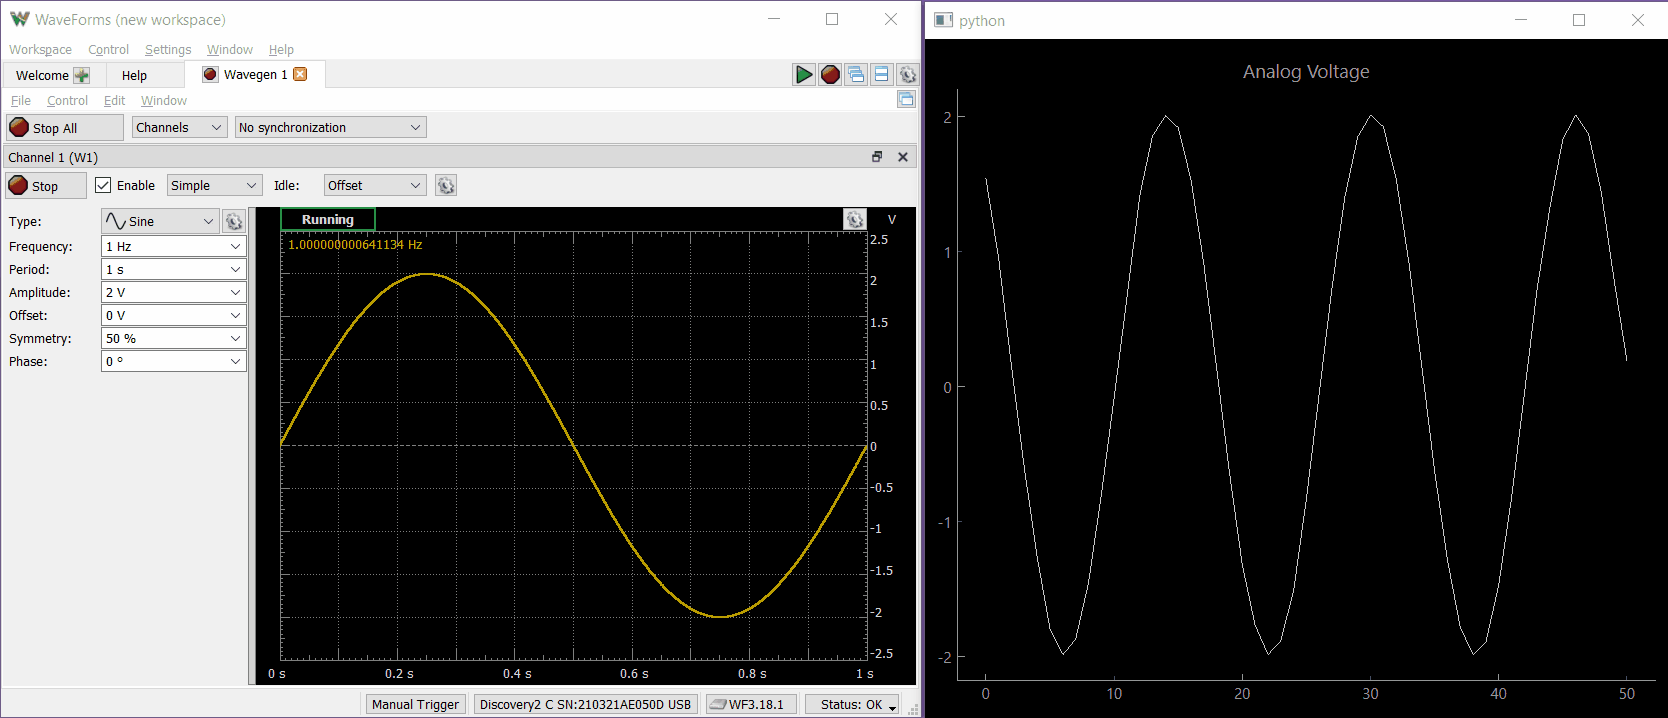Switch to the Help tab
This screenshot has height=718, width=1668.
coord(134,76)
